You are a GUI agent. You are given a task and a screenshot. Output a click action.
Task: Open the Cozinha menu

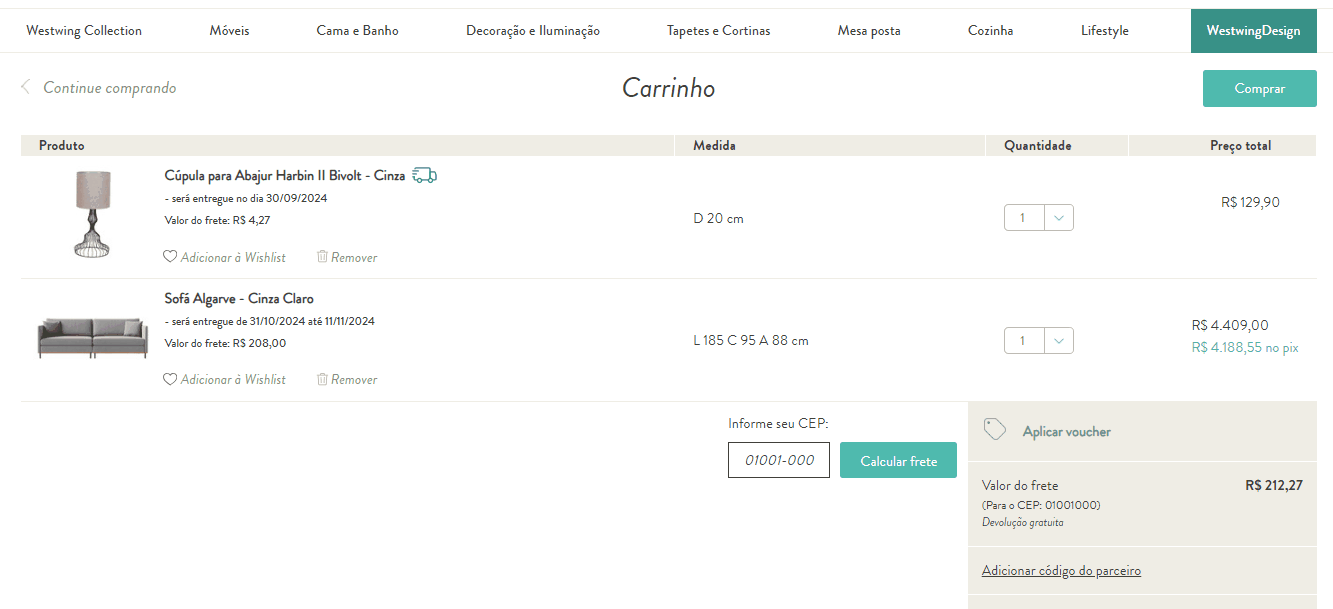[x=991, y=31]
